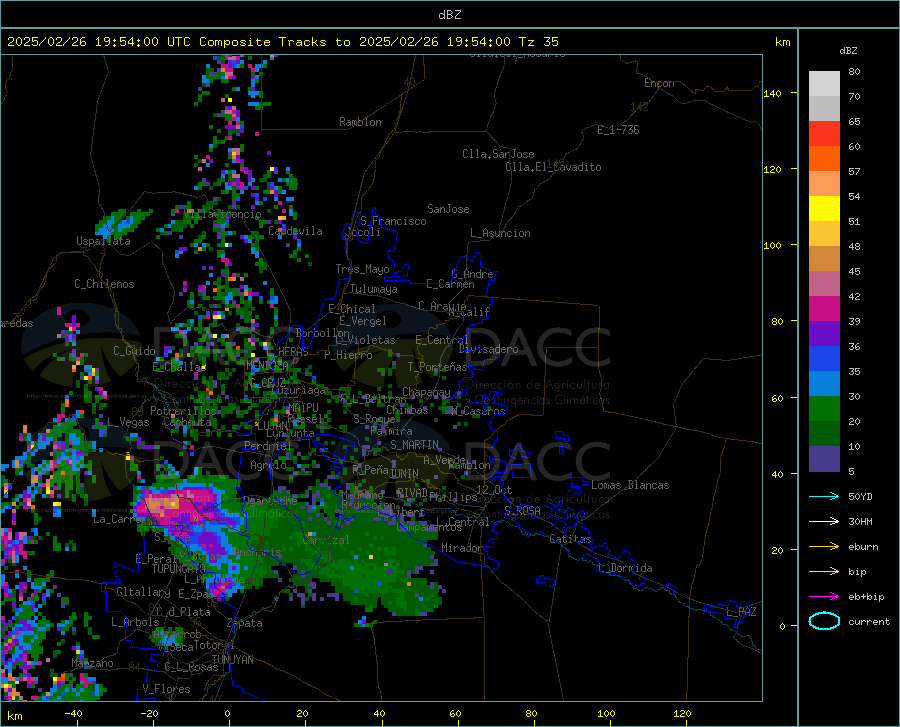Click the Clla.SanJose label

[x=498, y=154]
